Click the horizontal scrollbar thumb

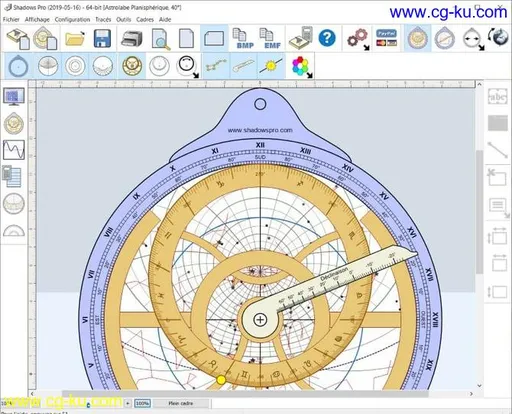point(245,394)
